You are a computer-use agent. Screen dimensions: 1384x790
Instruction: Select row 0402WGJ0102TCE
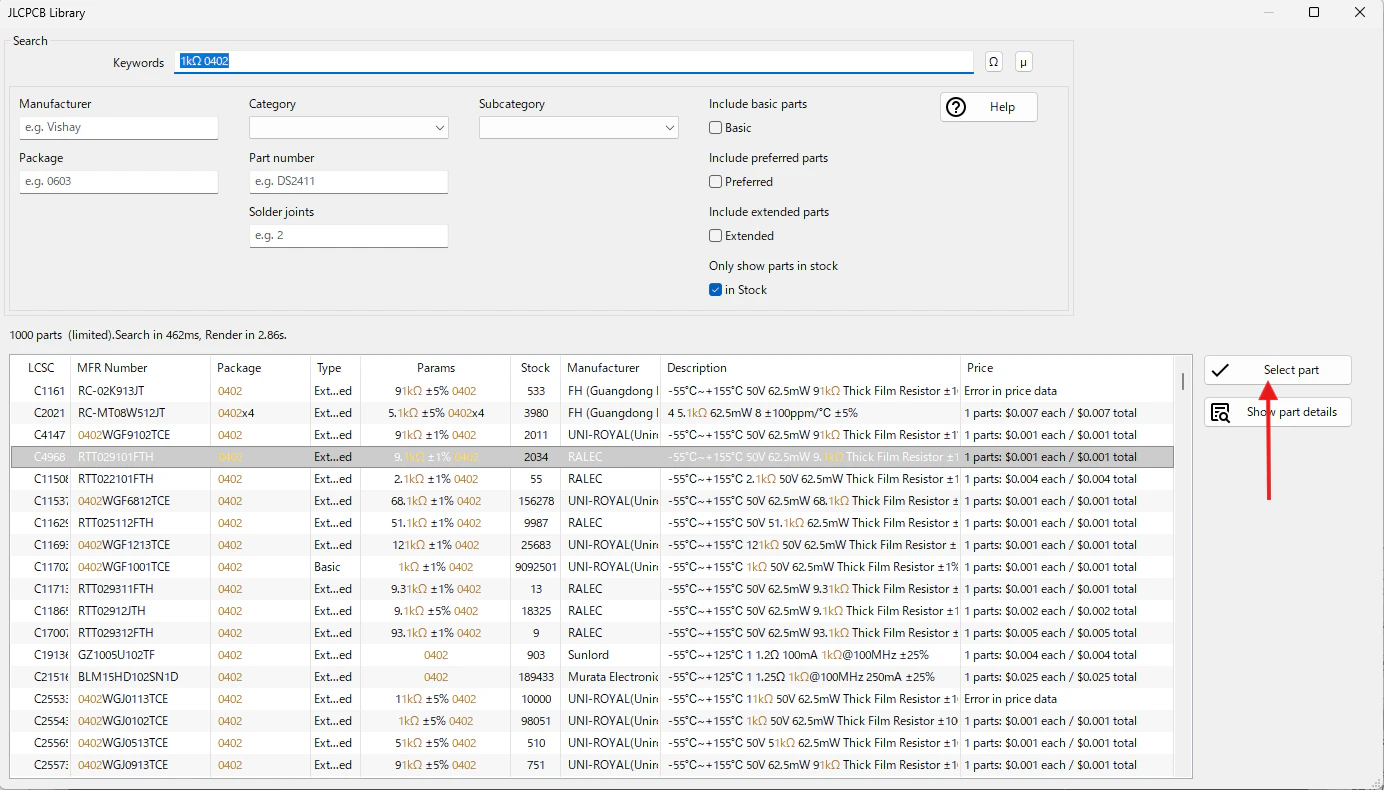click(592, 721)
